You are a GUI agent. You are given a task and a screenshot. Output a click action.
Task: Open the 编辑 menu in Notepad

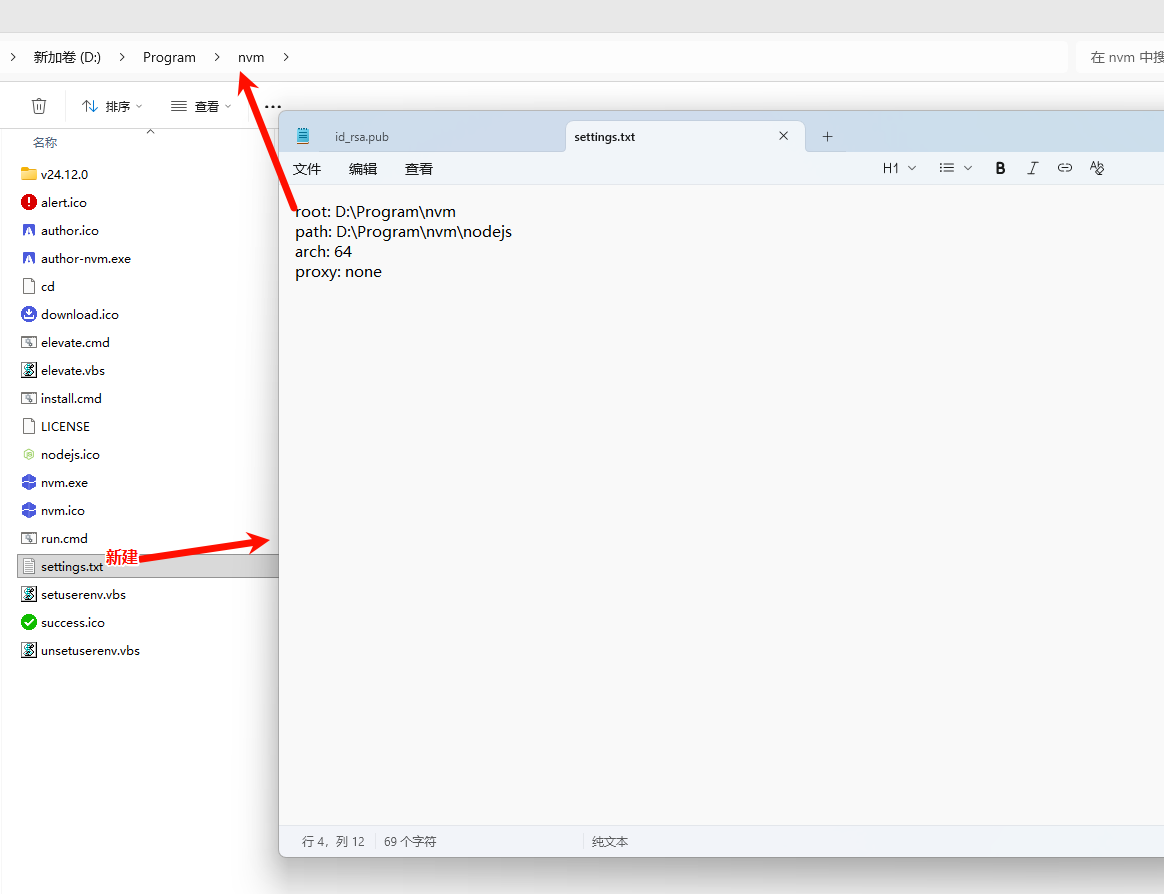363,169
